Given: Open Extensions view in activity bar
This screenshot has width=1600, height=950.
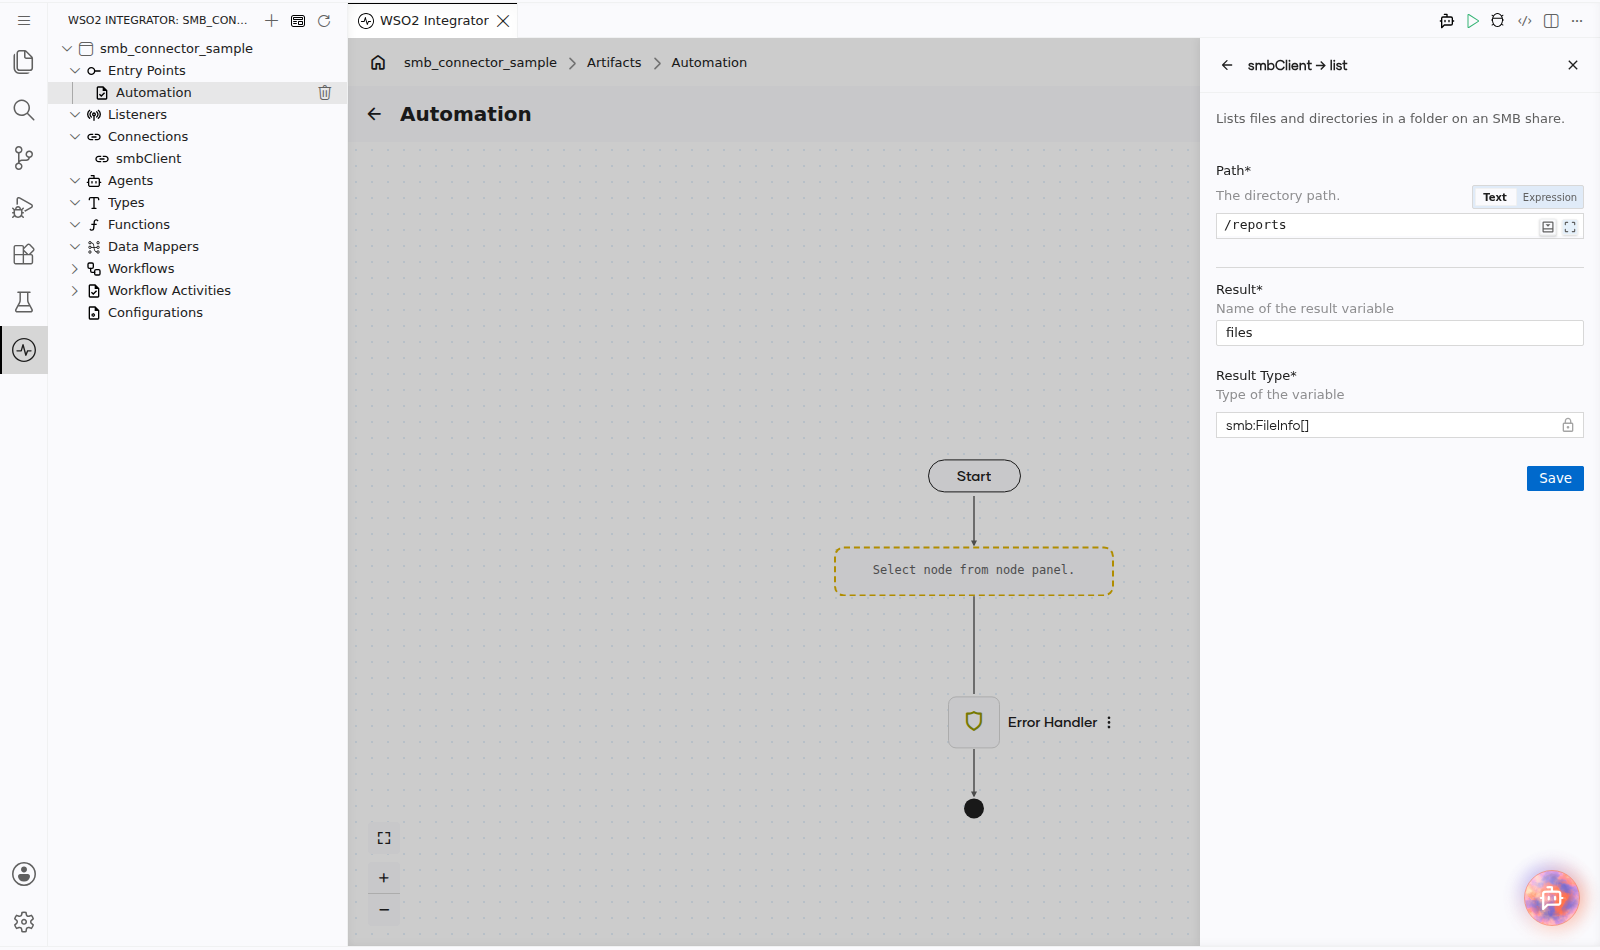Looking at the screenshot, I should 24,254.
